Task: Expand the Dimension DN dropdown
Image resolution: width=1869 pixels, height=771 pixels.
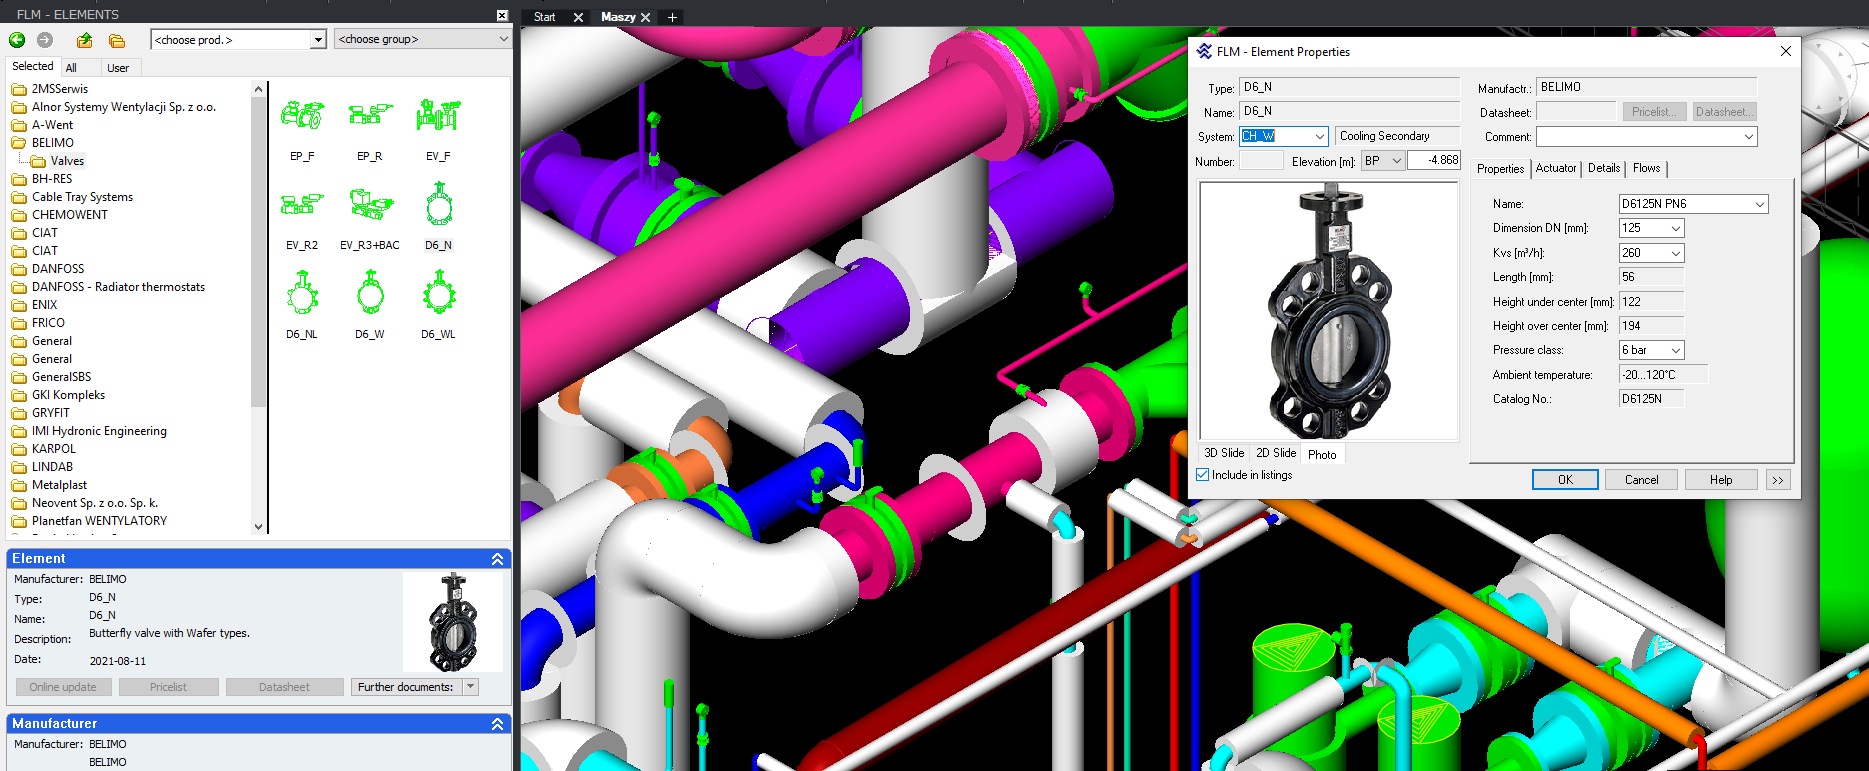Action: pyautogui.click(x=1675, y=229)
